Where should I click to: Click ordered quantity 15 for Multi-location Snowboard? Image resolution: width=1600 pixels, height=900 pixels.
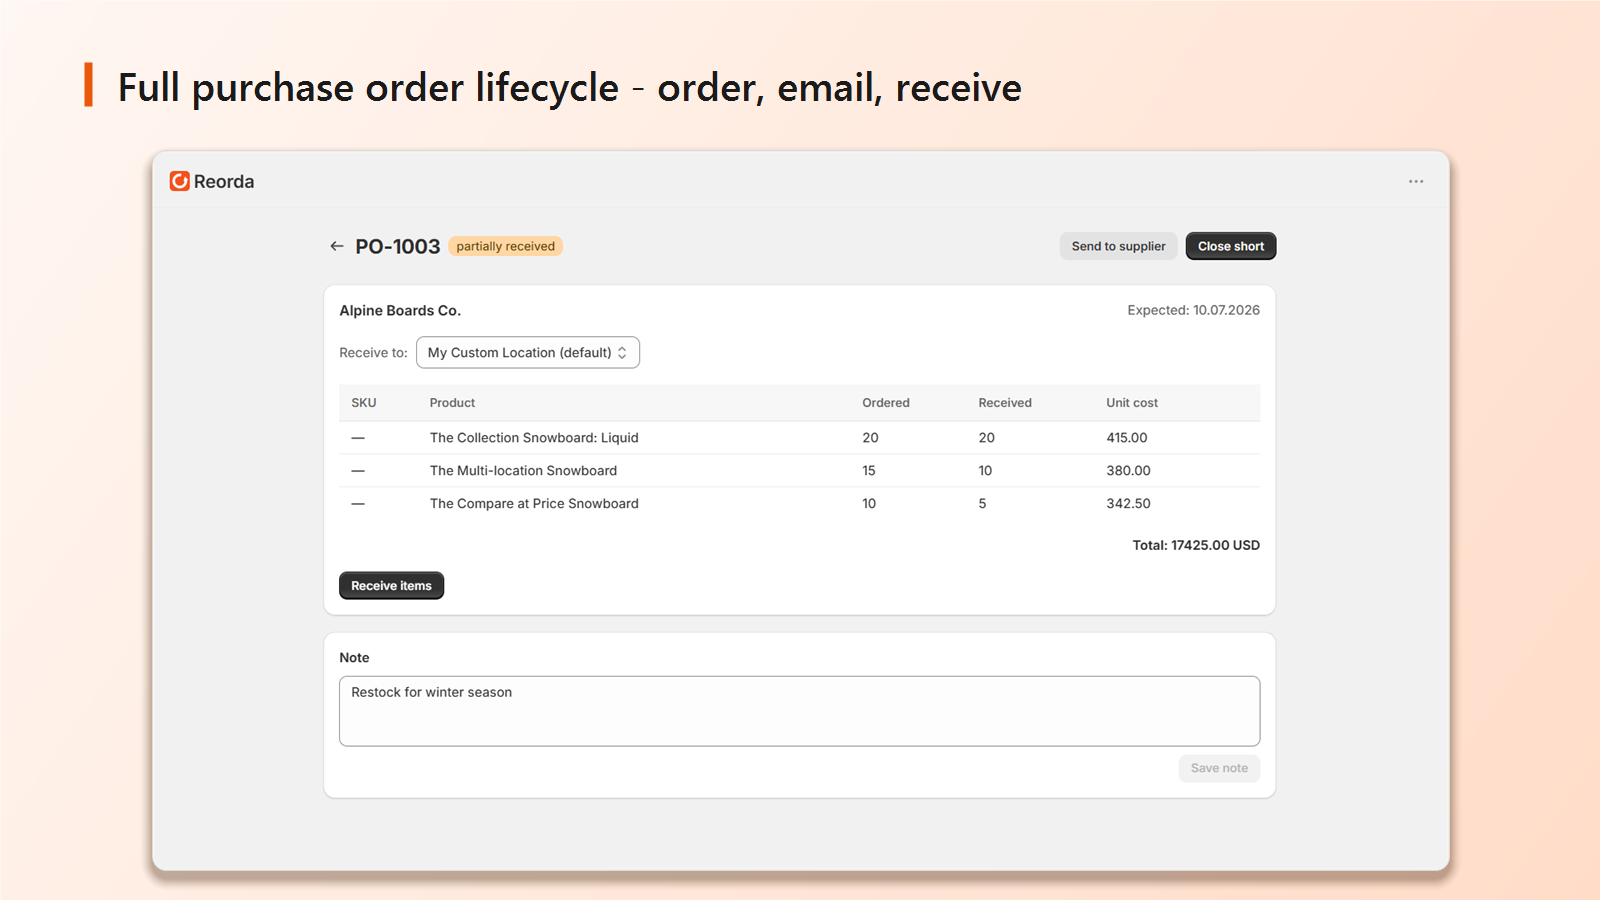(869, 471)
